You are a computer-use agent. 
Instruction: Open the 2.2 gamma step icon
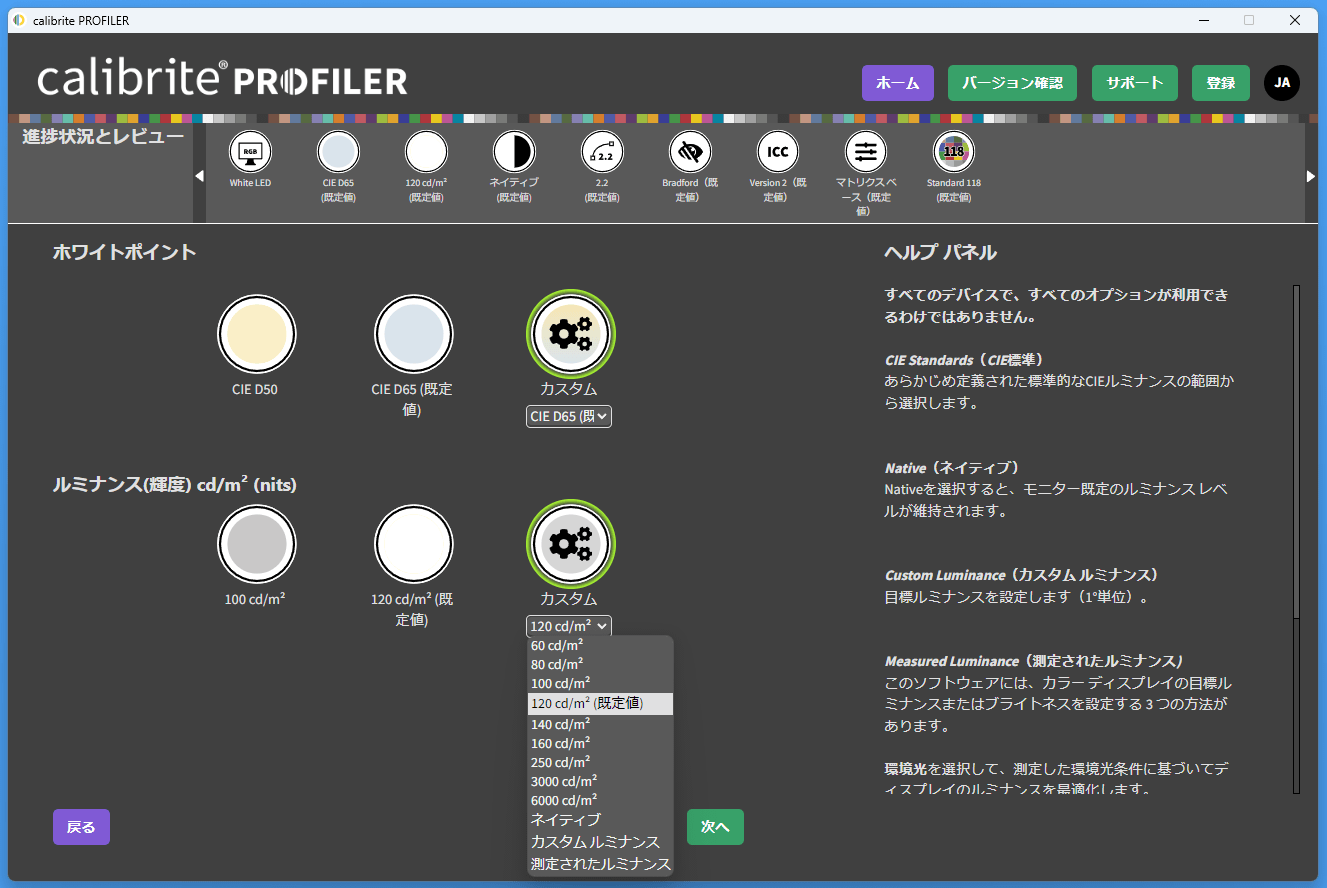(602, 152)
